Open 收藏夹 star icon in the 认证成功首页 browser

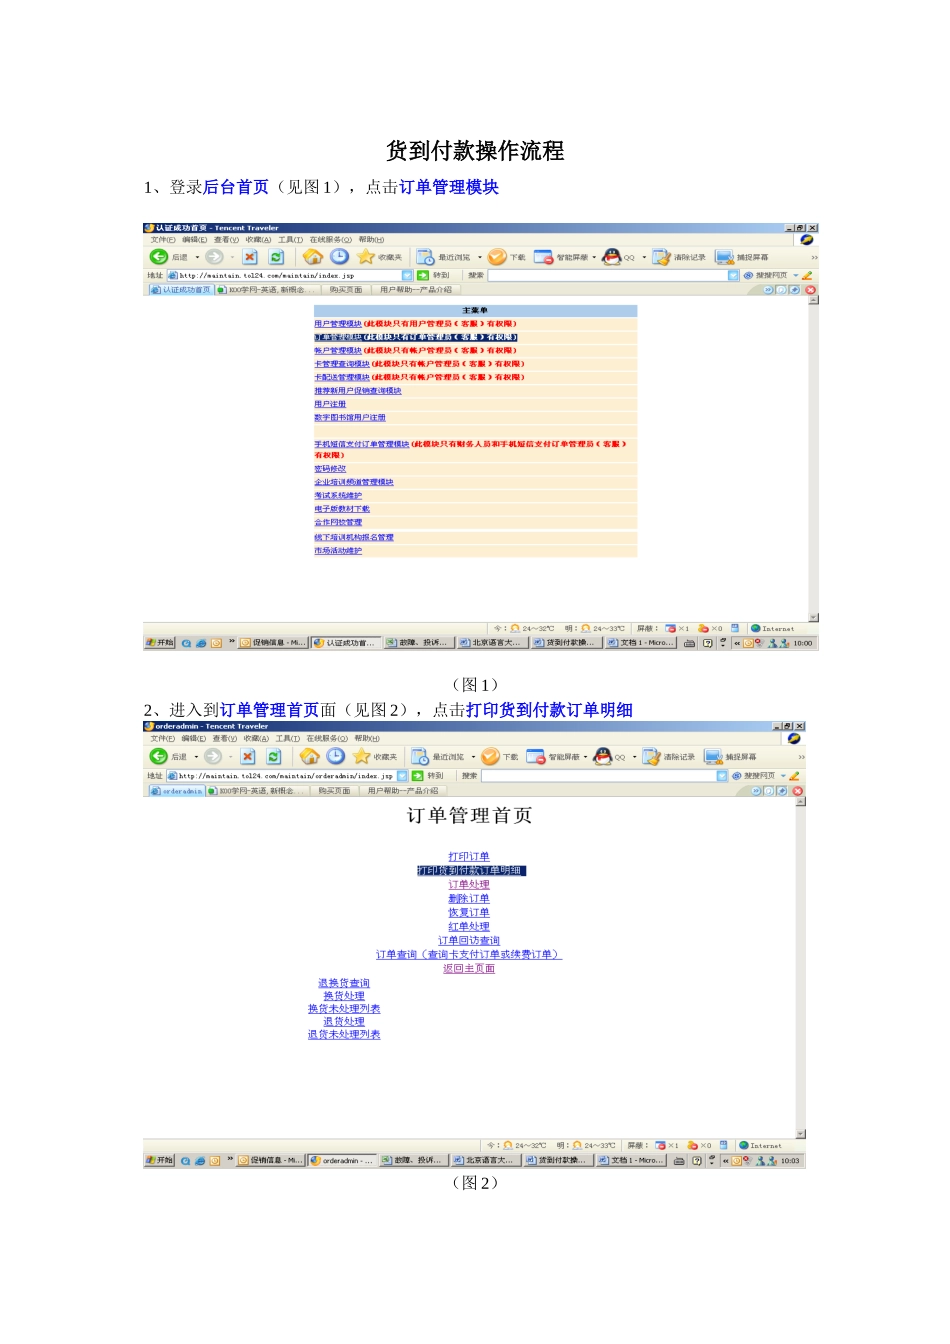[x=366, y=257]
